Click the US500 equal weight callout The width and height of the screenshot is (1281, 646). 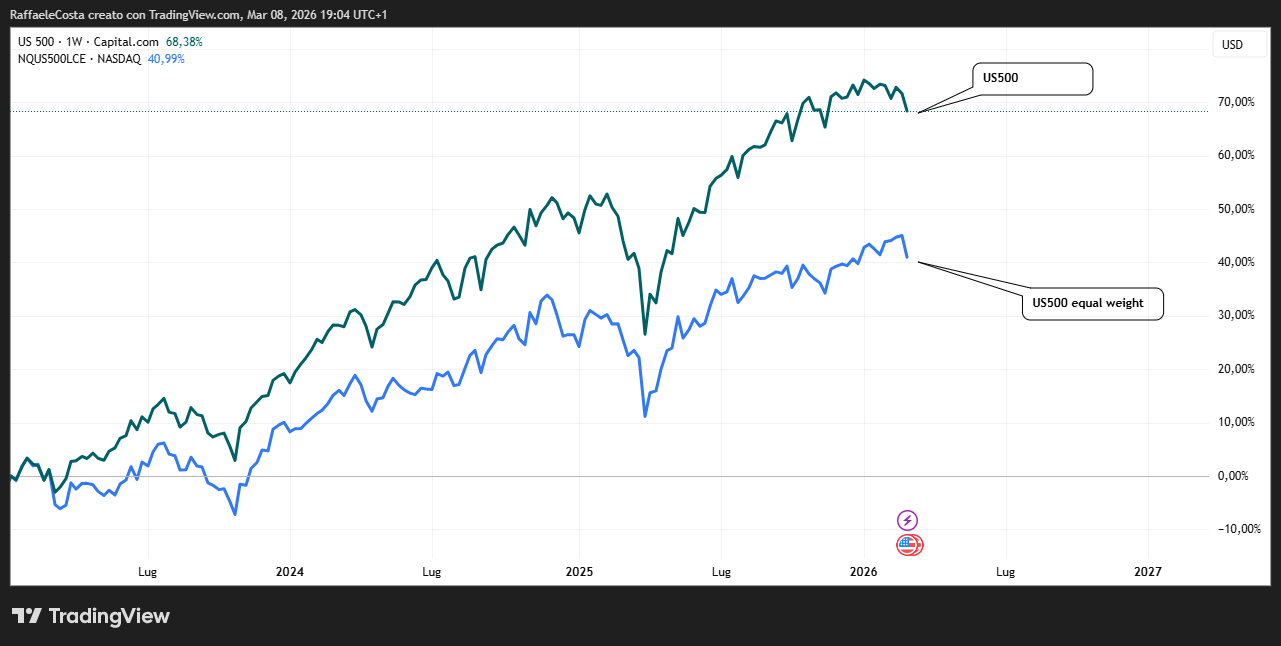point(1092,303)
